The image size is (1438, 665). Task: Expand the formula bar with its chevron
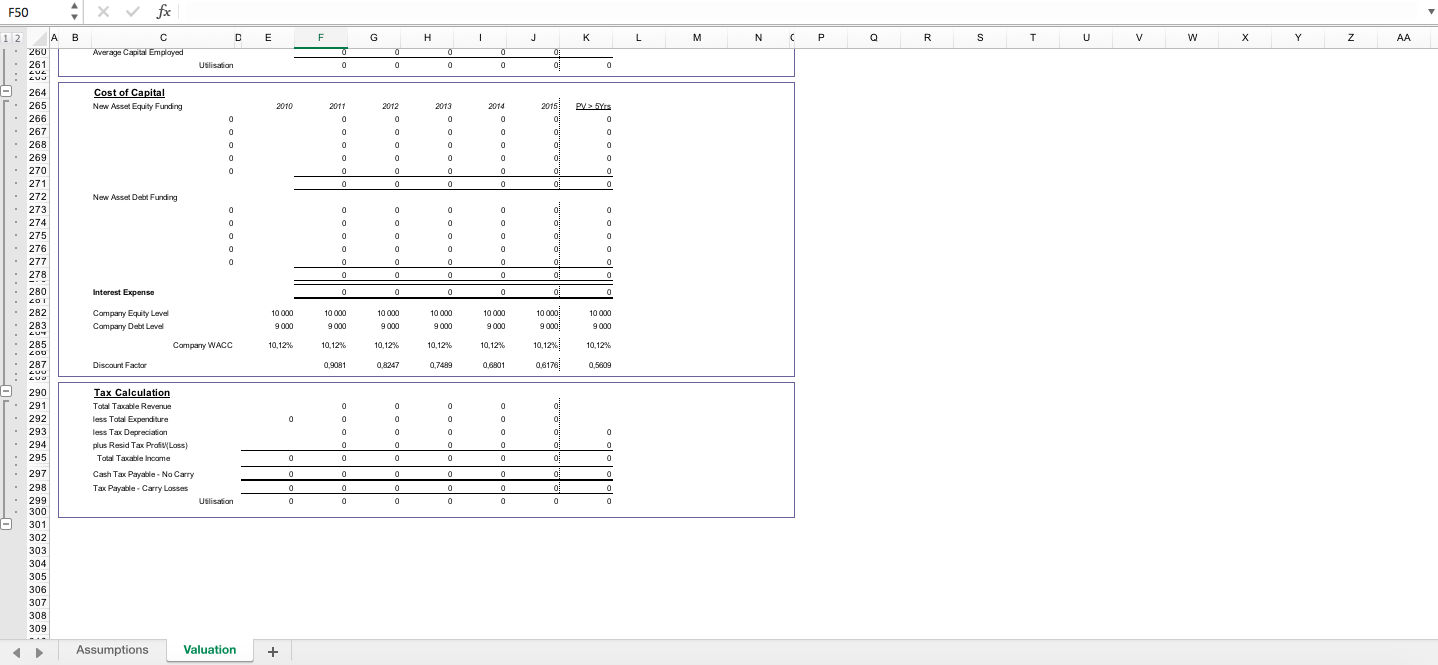coord(1430,12)
